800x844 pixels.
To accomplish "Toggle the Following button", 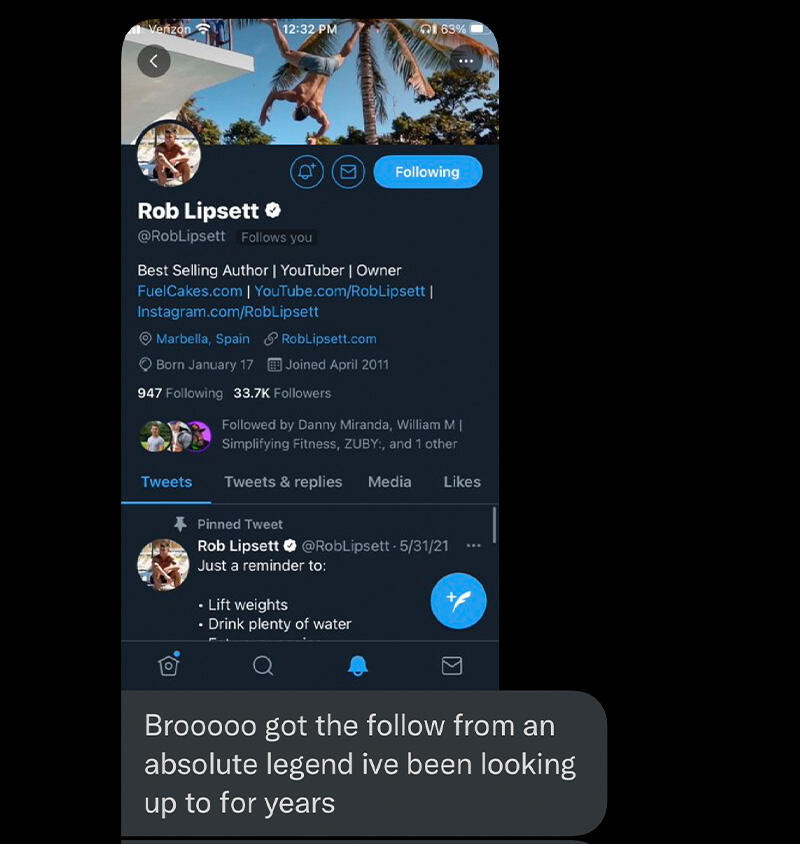I will coord(427,172).
